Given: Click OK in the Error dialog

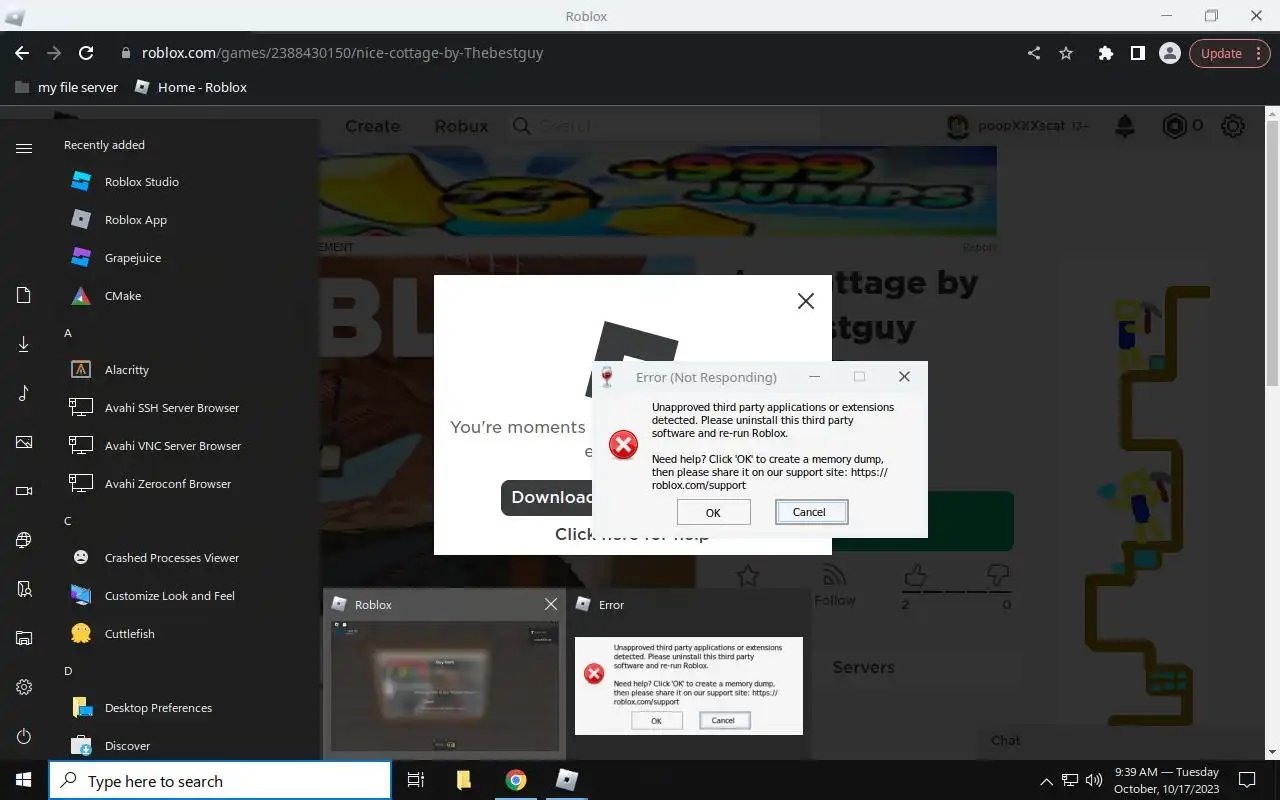Looking at the screenshot, I should [x=713, y=512].
